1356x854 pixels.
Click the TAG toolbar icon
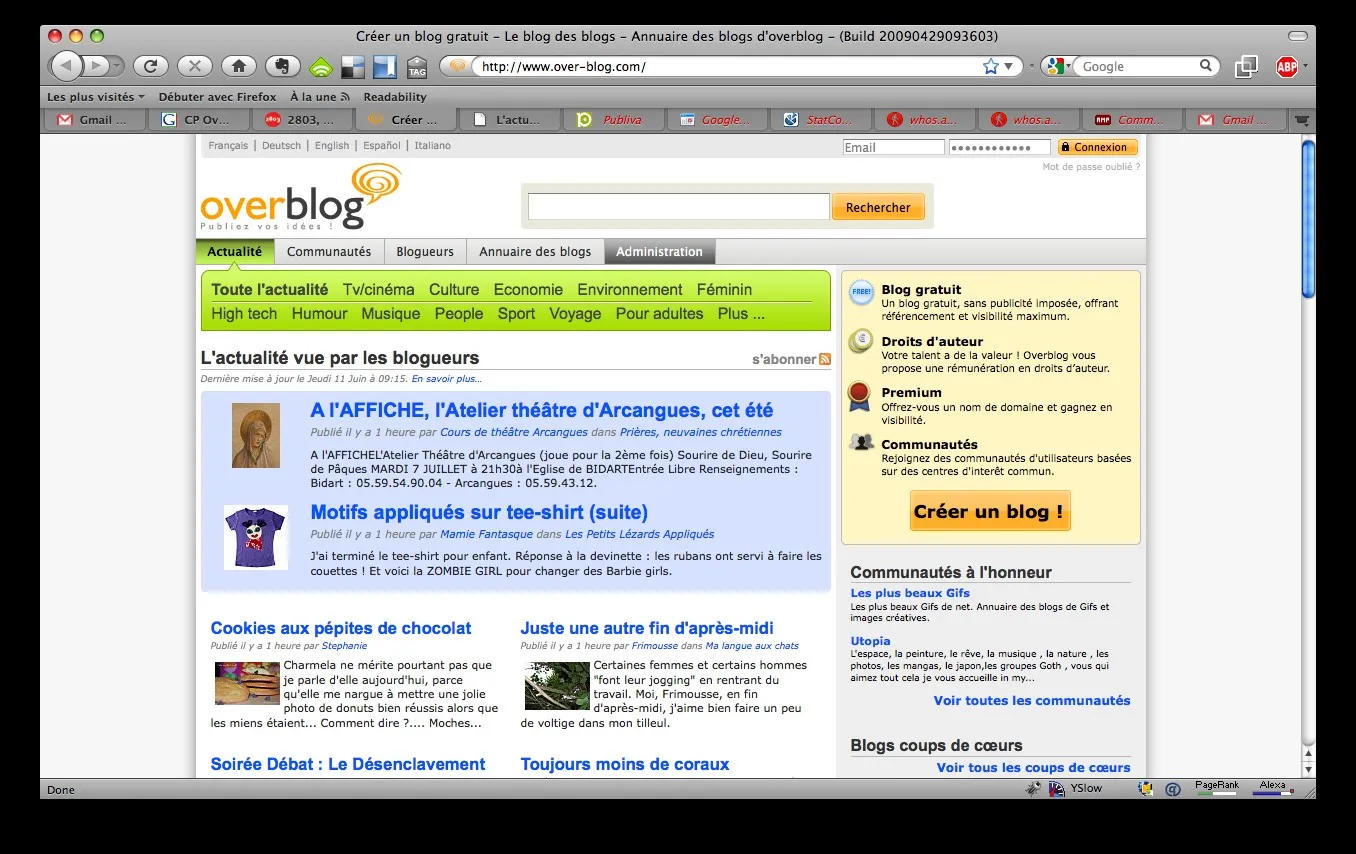tap(417, 67)
